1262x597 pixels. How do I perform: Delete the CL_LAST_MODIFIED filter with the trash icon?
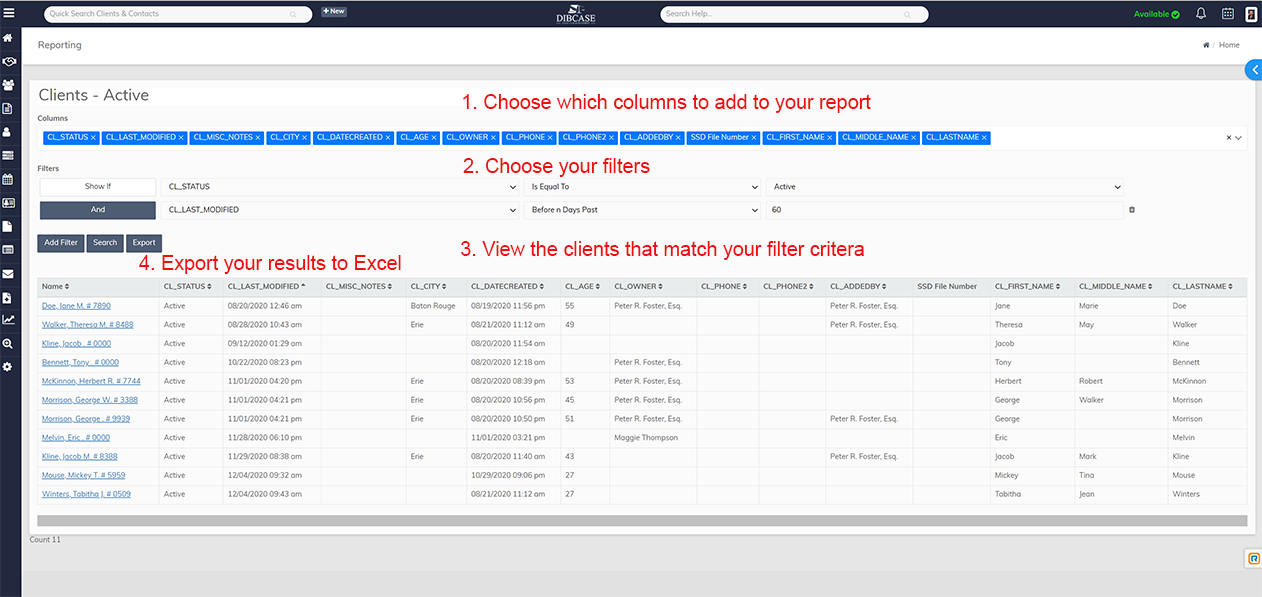tap(1132, 210)
